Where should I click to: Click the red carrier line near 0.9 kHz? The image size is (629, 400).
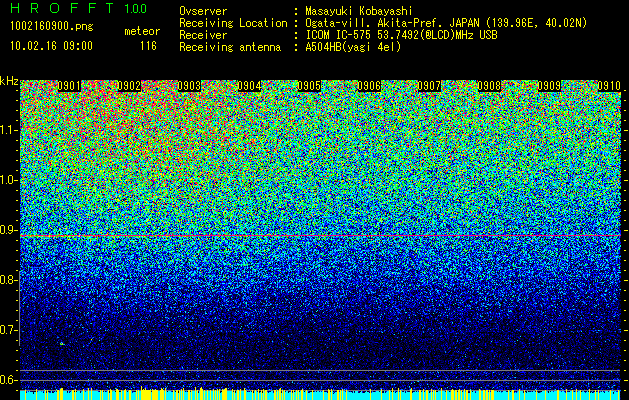point(320,236)
